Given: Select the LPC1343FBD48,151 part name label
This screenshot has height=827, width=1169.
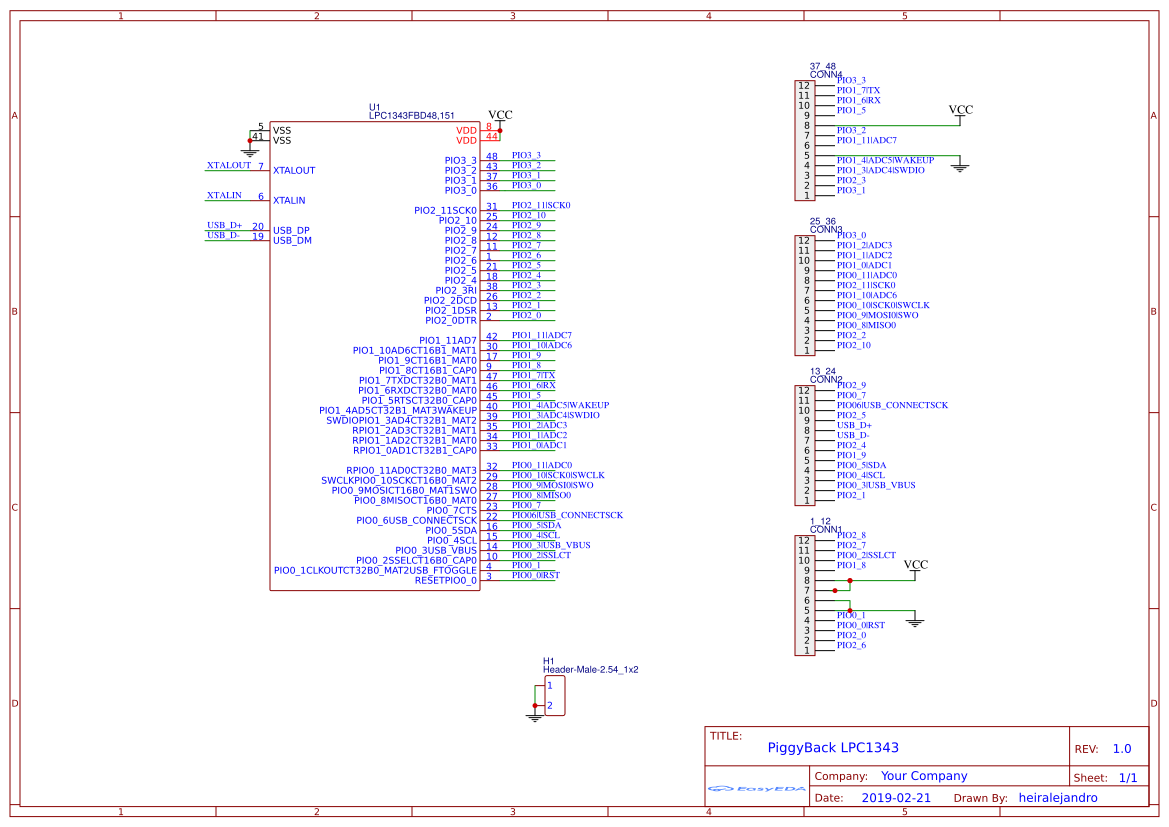Looking at the screenshot, I should pos(411,116).
